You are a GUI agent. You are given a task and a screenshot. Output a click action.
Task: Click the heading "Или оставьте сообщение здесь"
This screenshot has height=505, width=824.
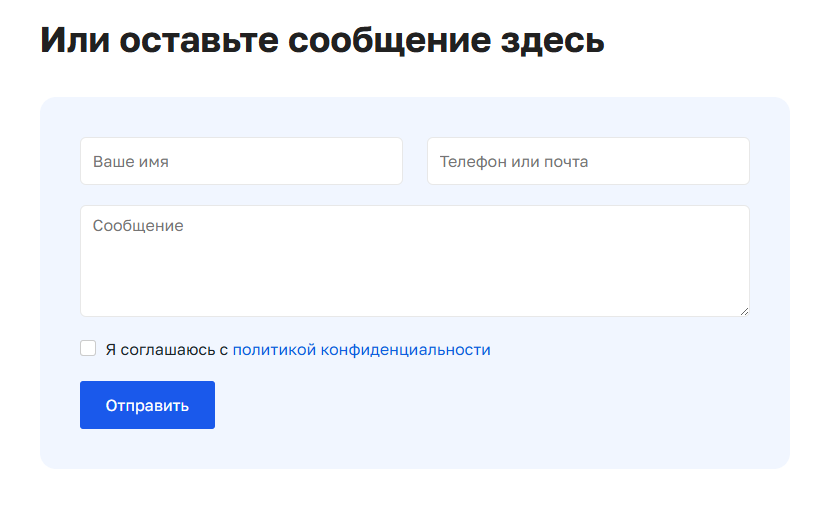(322, 40)
